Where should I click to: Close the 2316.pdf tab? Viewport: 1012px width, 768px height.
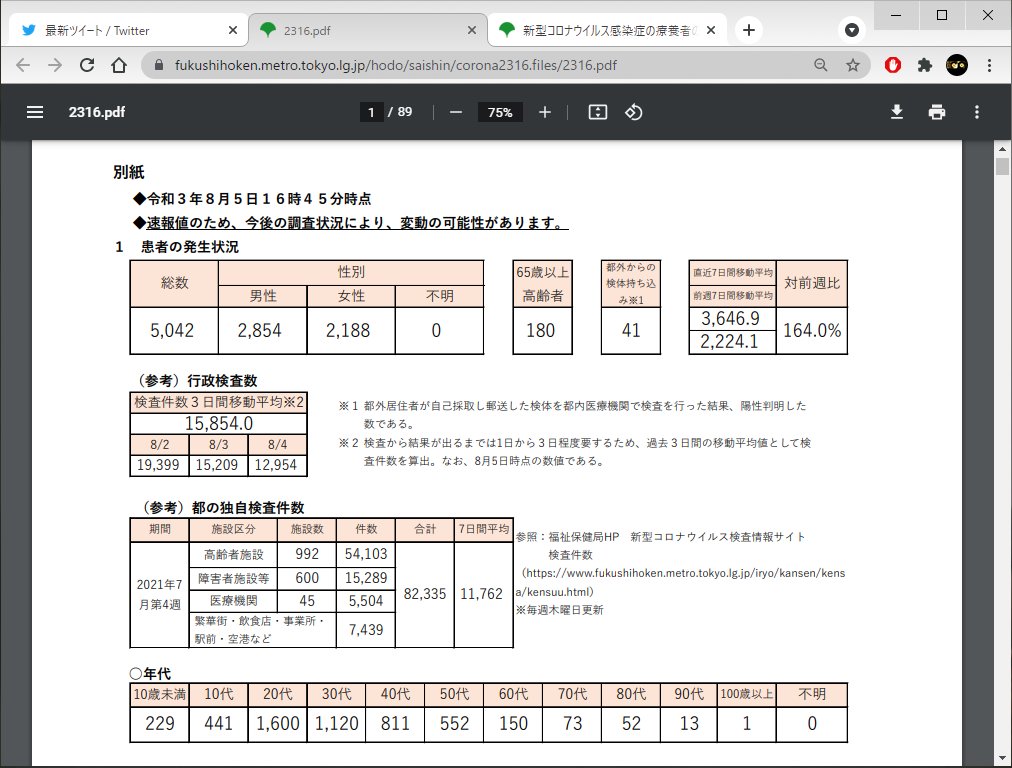point(472,30)
